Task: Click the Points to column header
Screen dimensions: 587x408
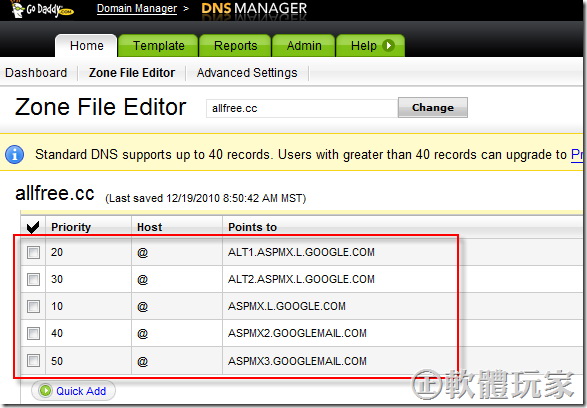Action: tap(252, 227)
